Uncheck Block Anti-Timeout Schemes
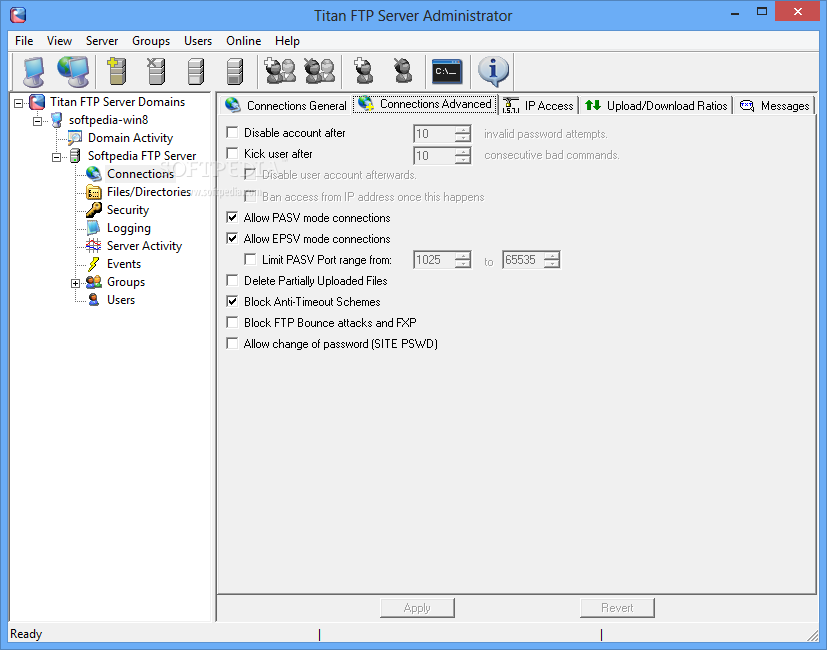The height and width of the screenshot is (650, 827). pyautogui.click(x=232, y=301)
